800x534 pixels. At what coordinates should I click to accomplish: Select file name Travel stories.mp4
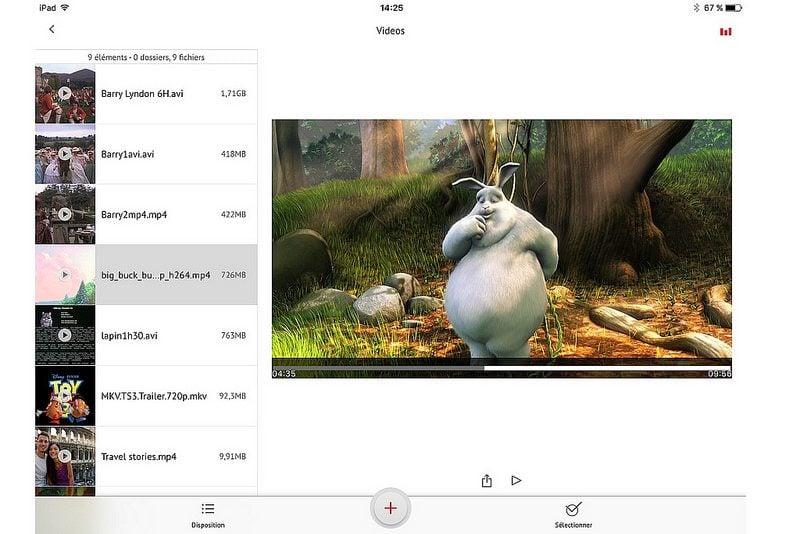139,456
